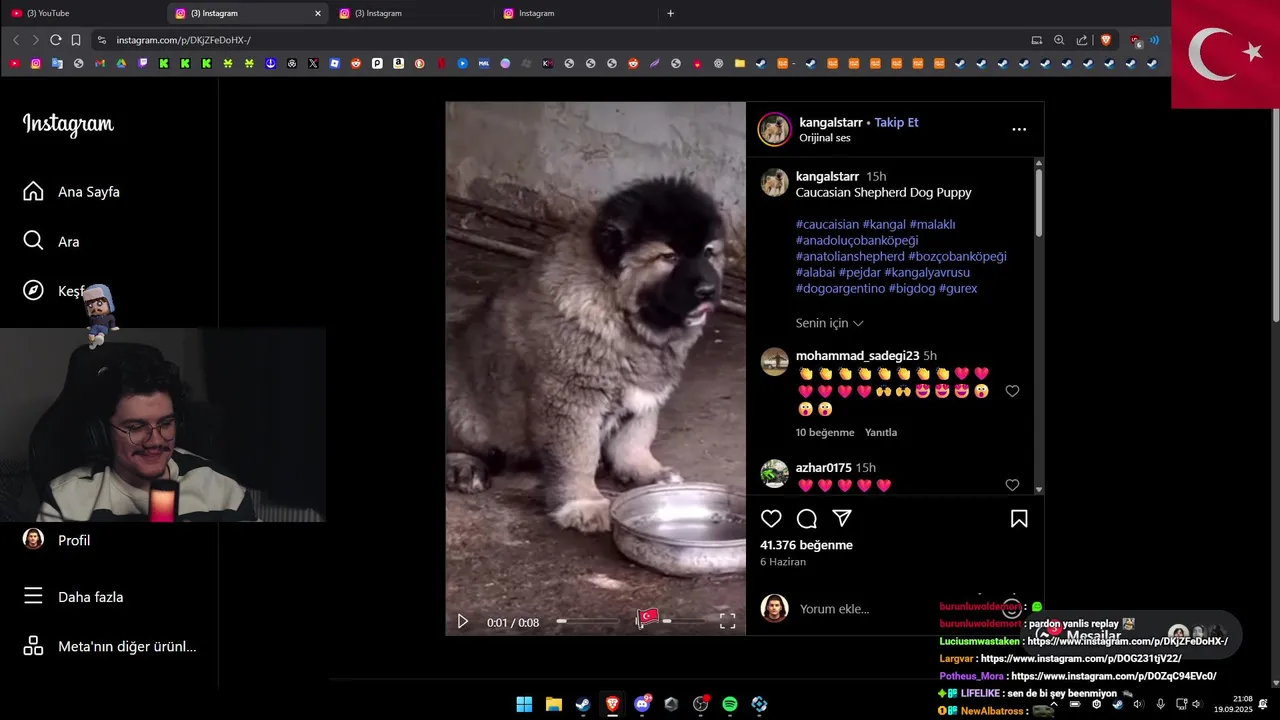This screenshot has width=1280, height=720.
Task: Open Steam from taskbar
Action: click(582, 704)
